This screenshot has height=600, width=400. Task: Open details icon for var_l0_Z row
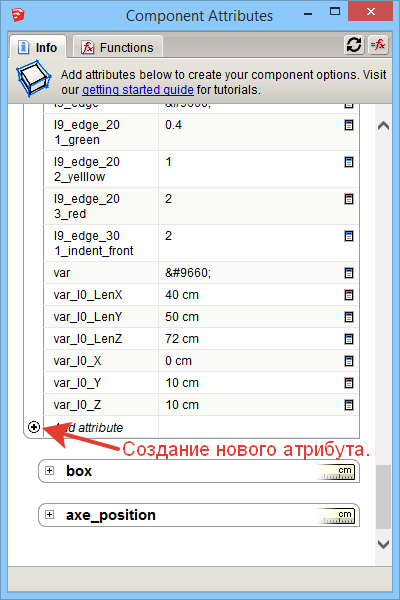click(349, 405)
